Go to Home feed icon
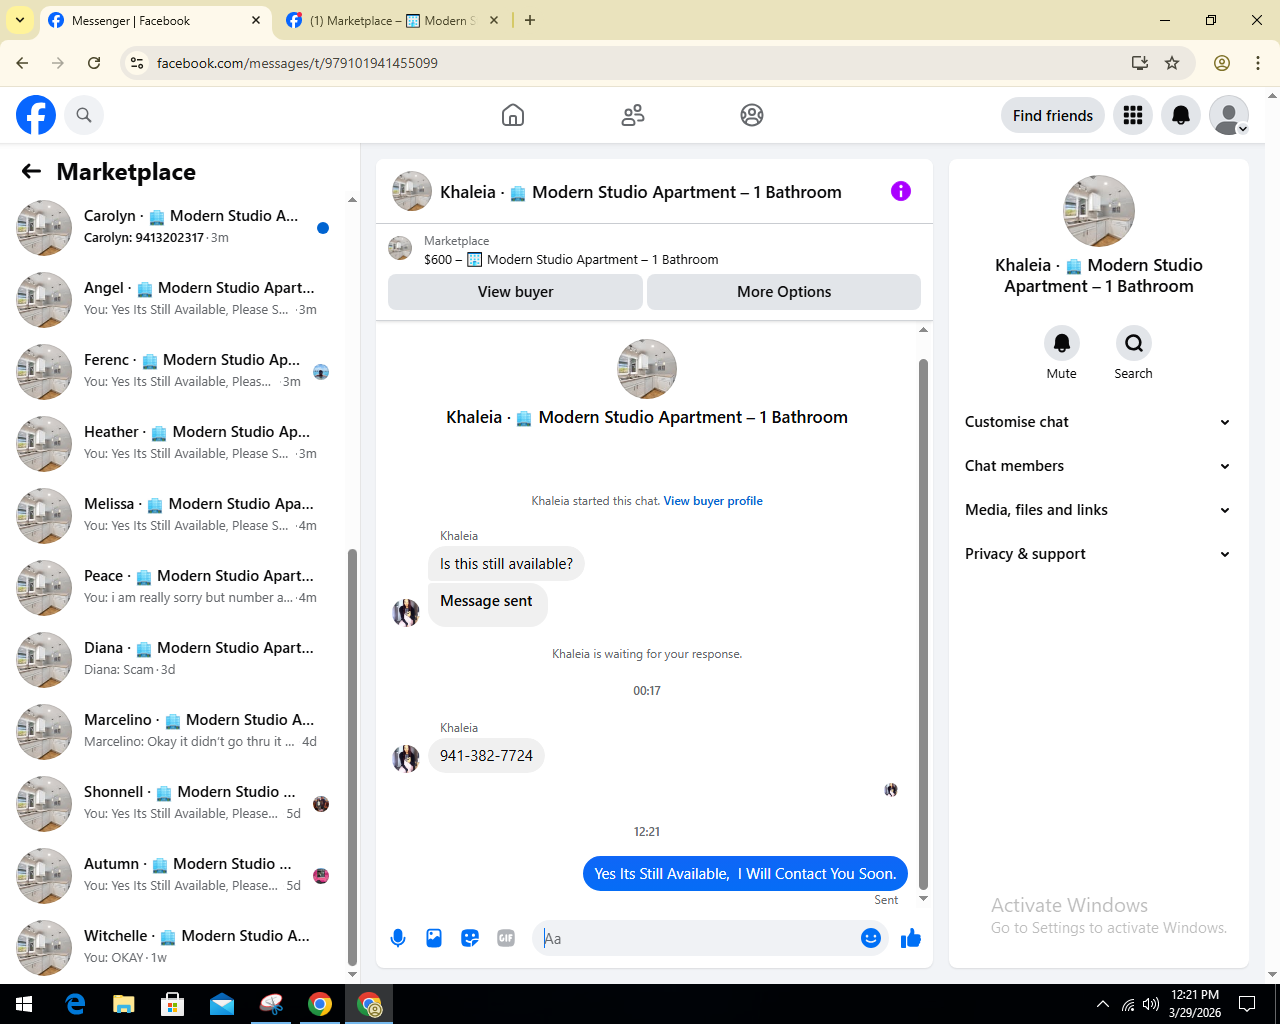1280x1024 pixels. [513, 115]
